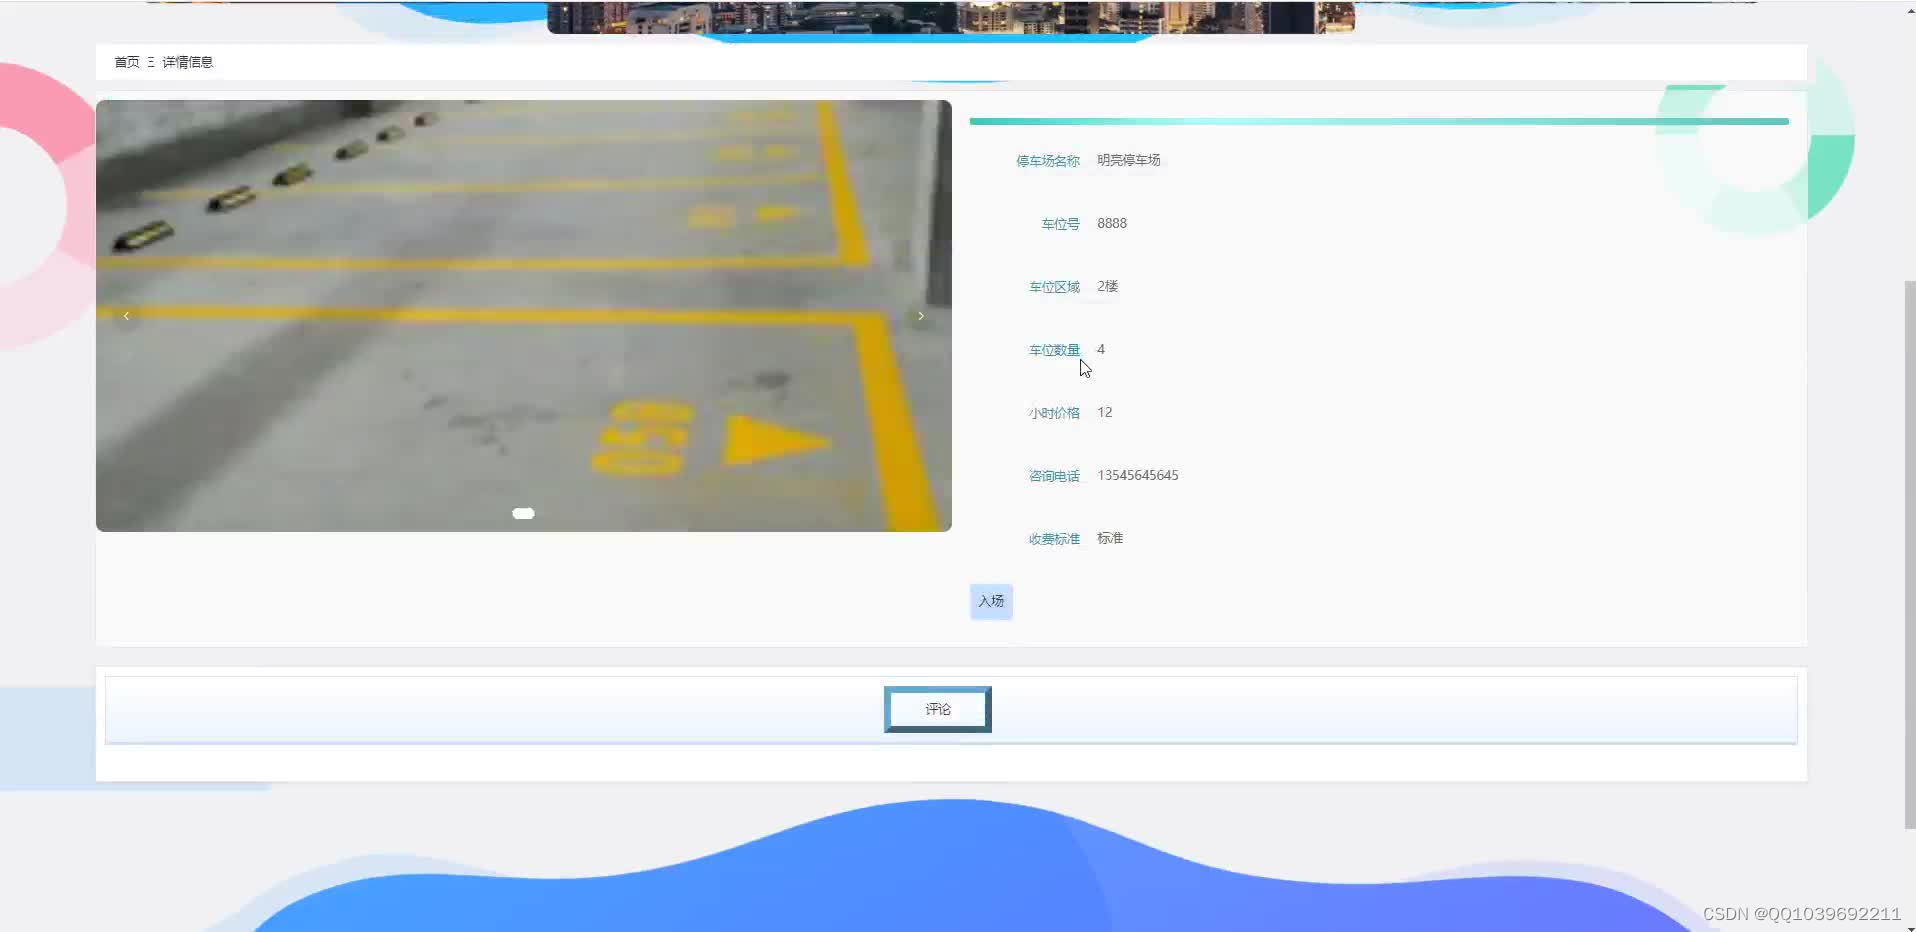
Task: Click the scrollbar down arrow
Action: 1910,926
